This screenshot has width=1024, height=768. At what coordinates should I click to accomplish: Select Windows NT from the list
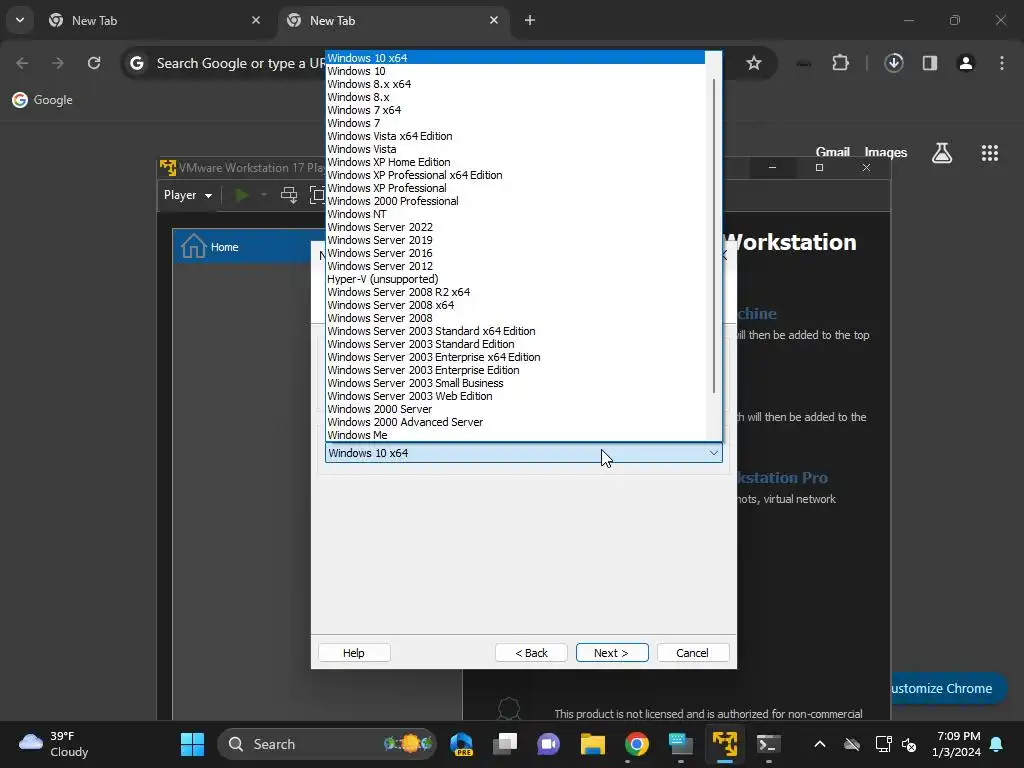pos(515,214)
